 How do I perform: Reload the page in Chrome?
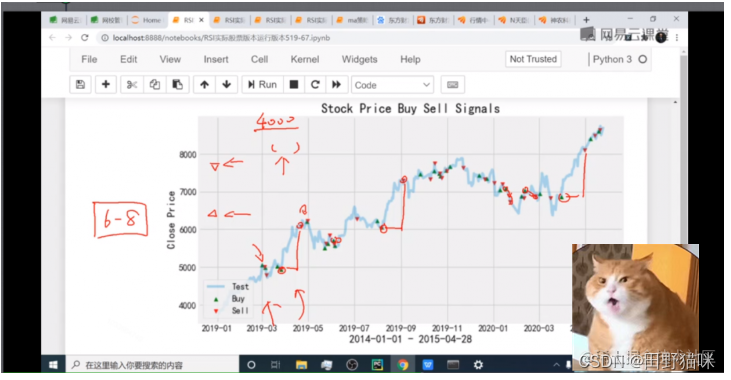tap(84, 38)
